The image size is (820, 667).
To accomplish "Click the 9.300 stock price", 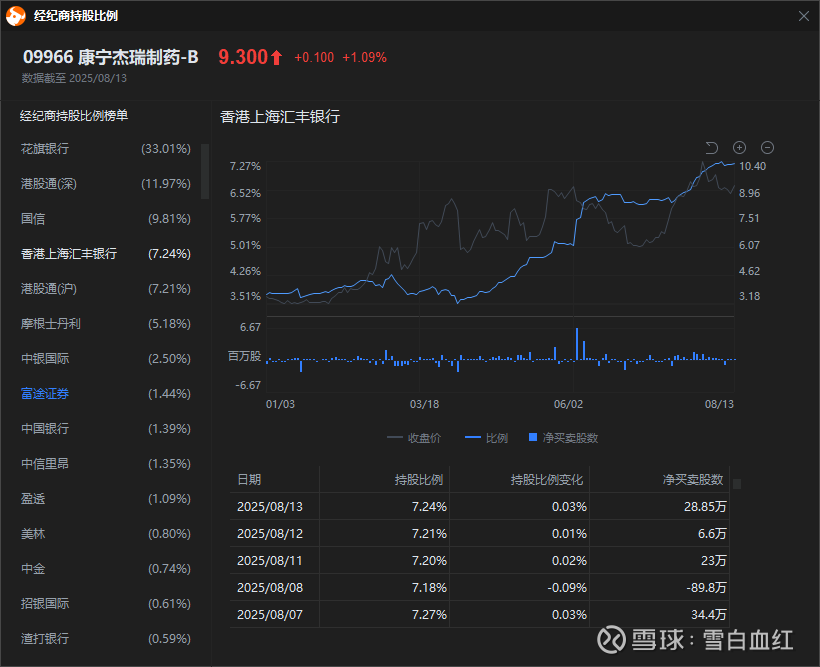I will 243,57.
